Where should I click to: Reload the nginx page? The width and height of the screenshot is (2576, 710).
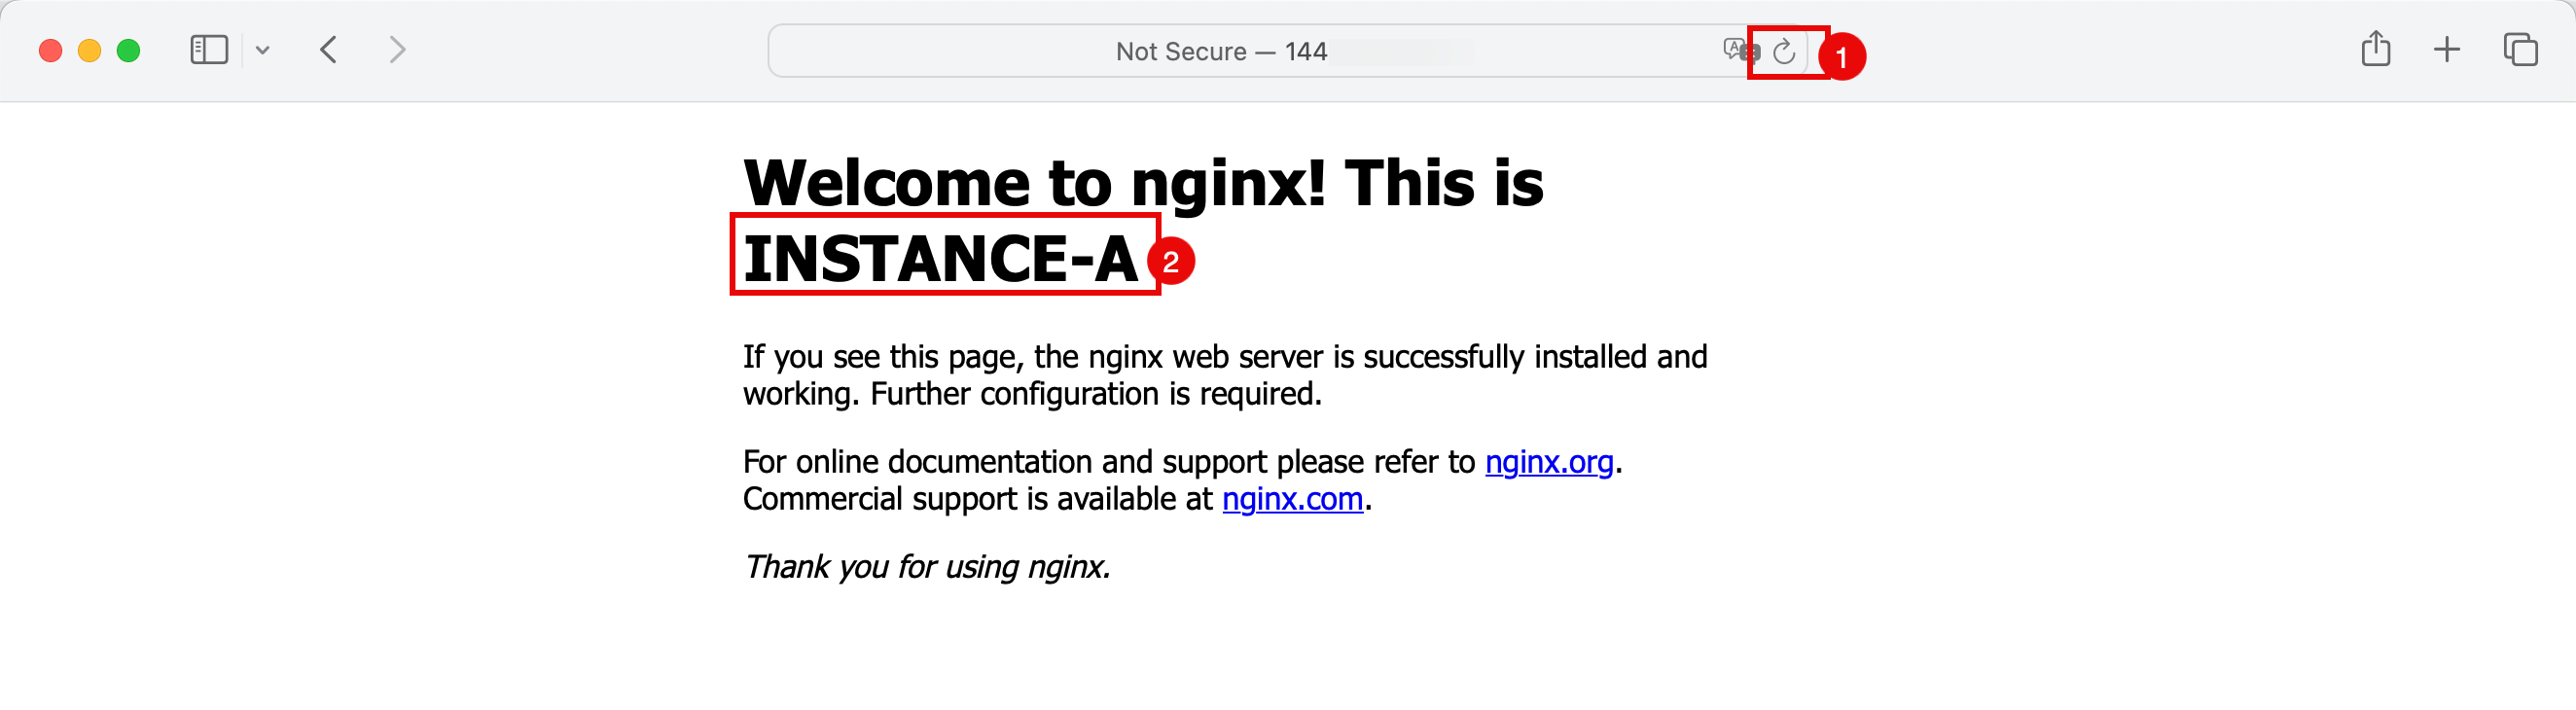click(x=1783, y=51)
